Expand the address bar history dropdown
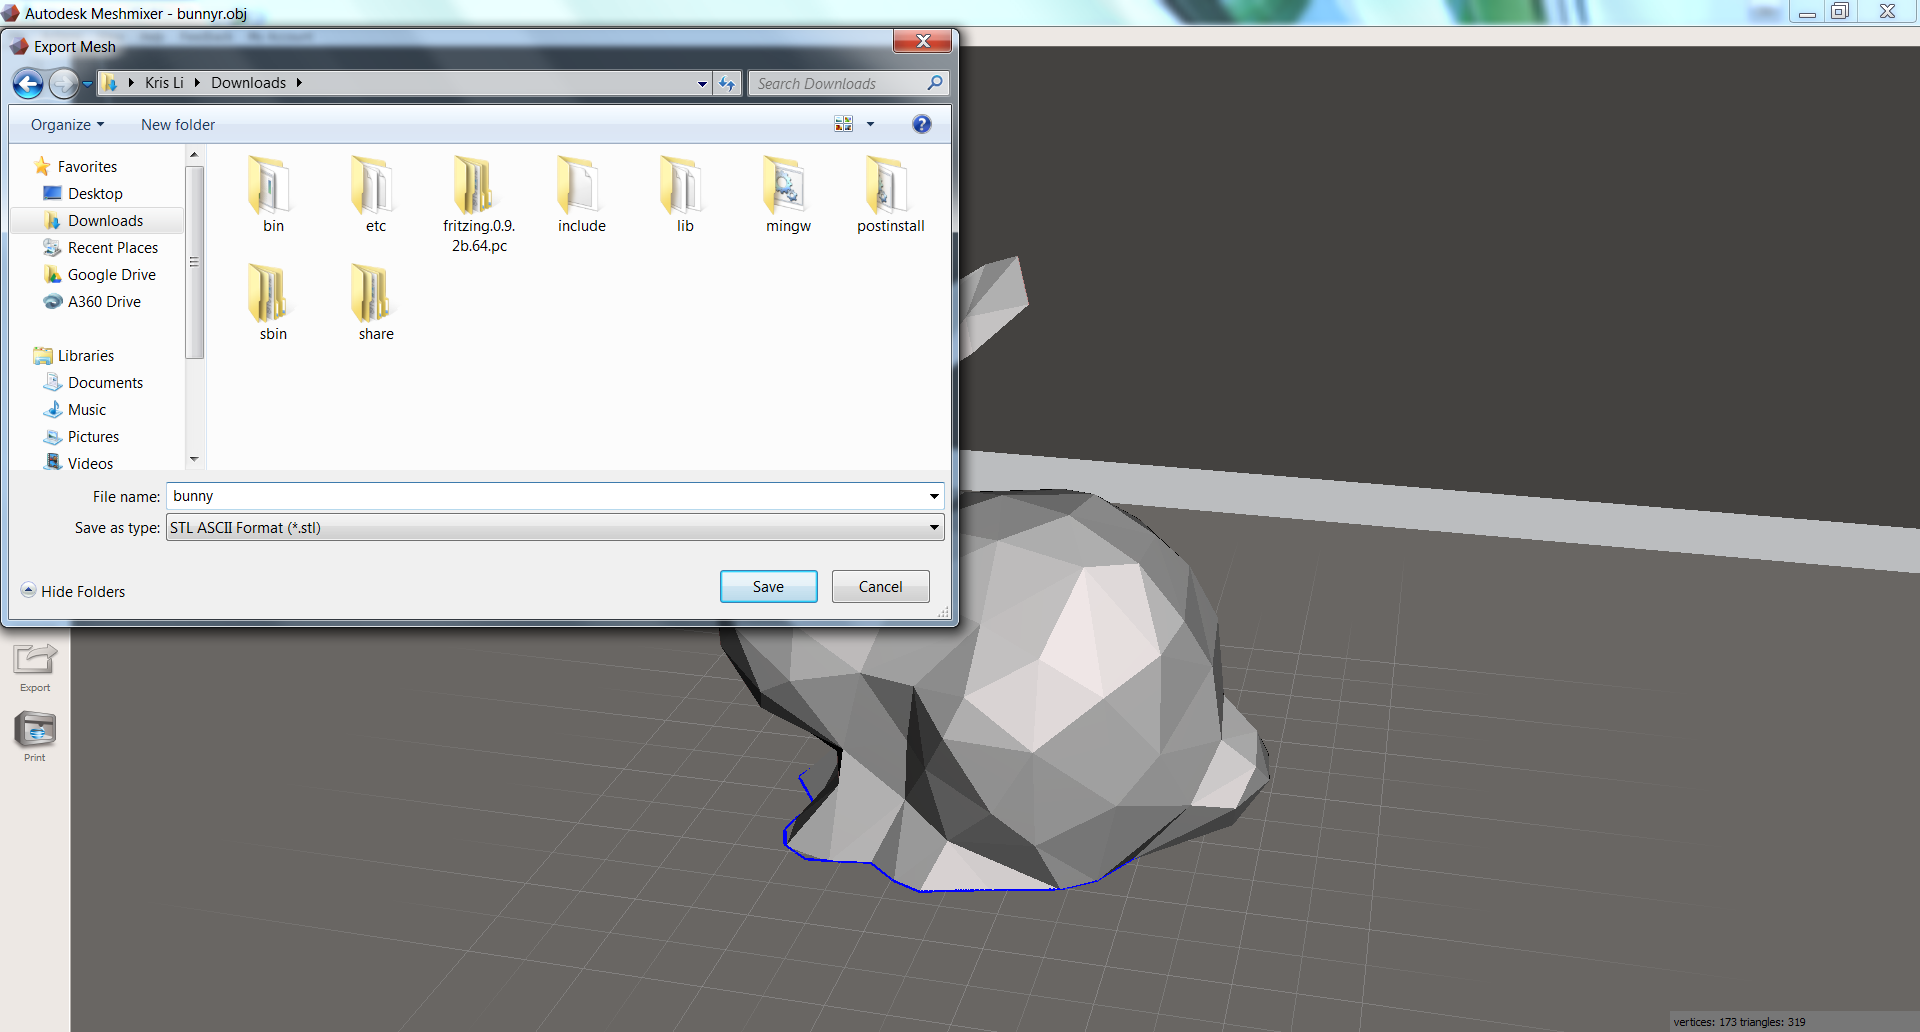 702,83
